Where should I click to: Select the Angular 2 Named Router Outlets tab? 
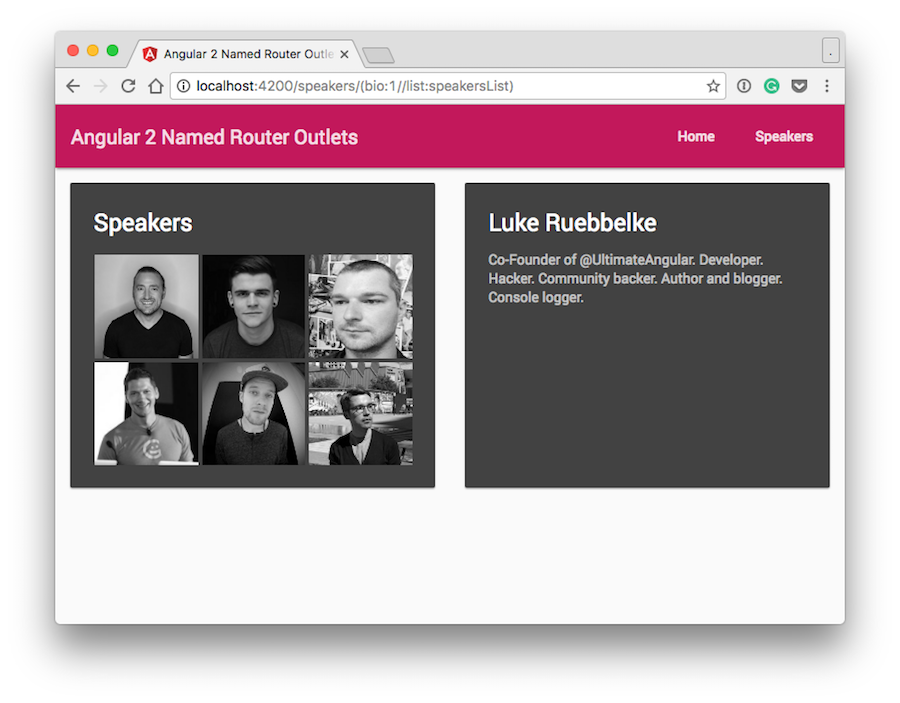(x=240, y=54)
